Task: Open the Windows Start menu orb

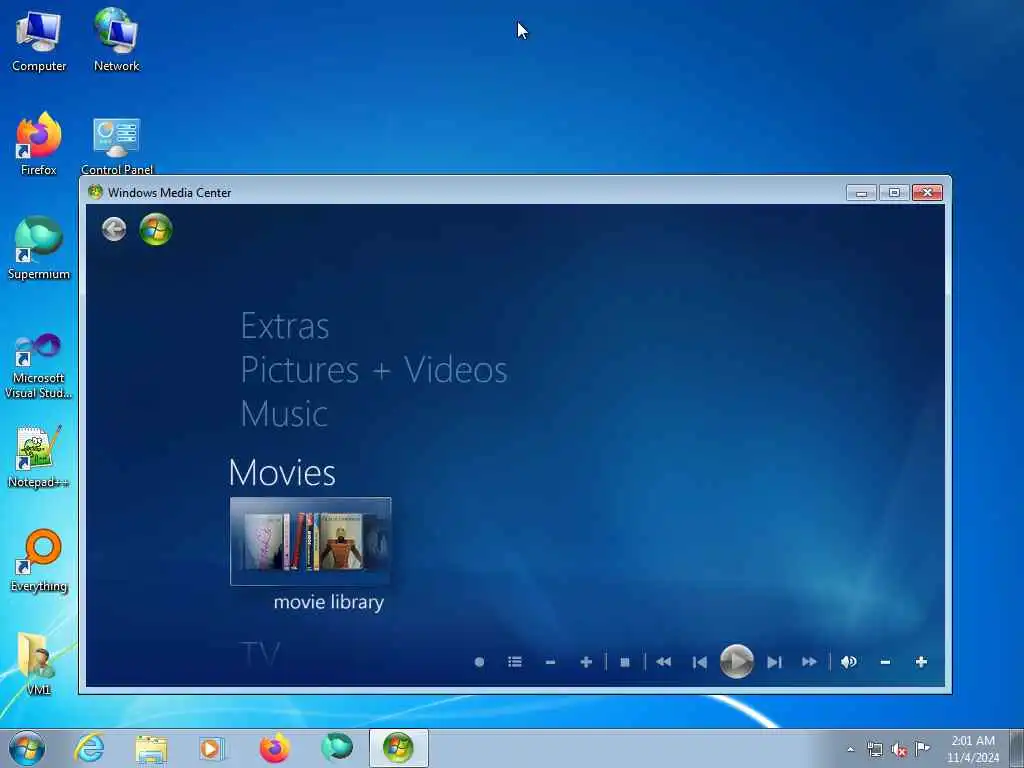Action: [x=27, y=748]
